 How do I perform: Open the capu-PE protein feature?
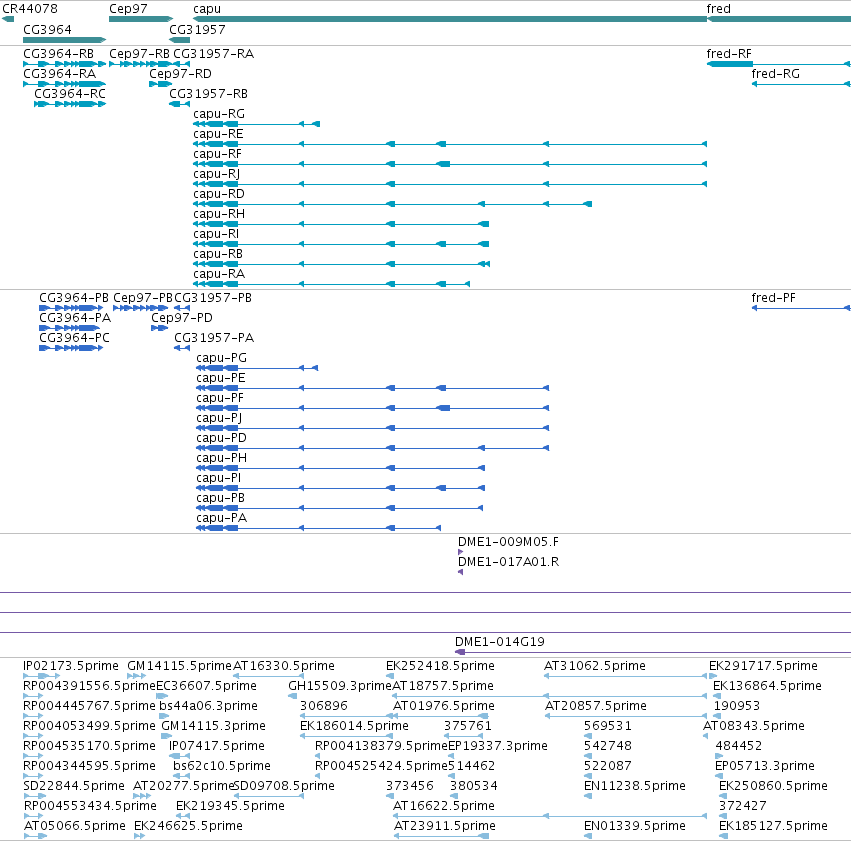point(373,388)
